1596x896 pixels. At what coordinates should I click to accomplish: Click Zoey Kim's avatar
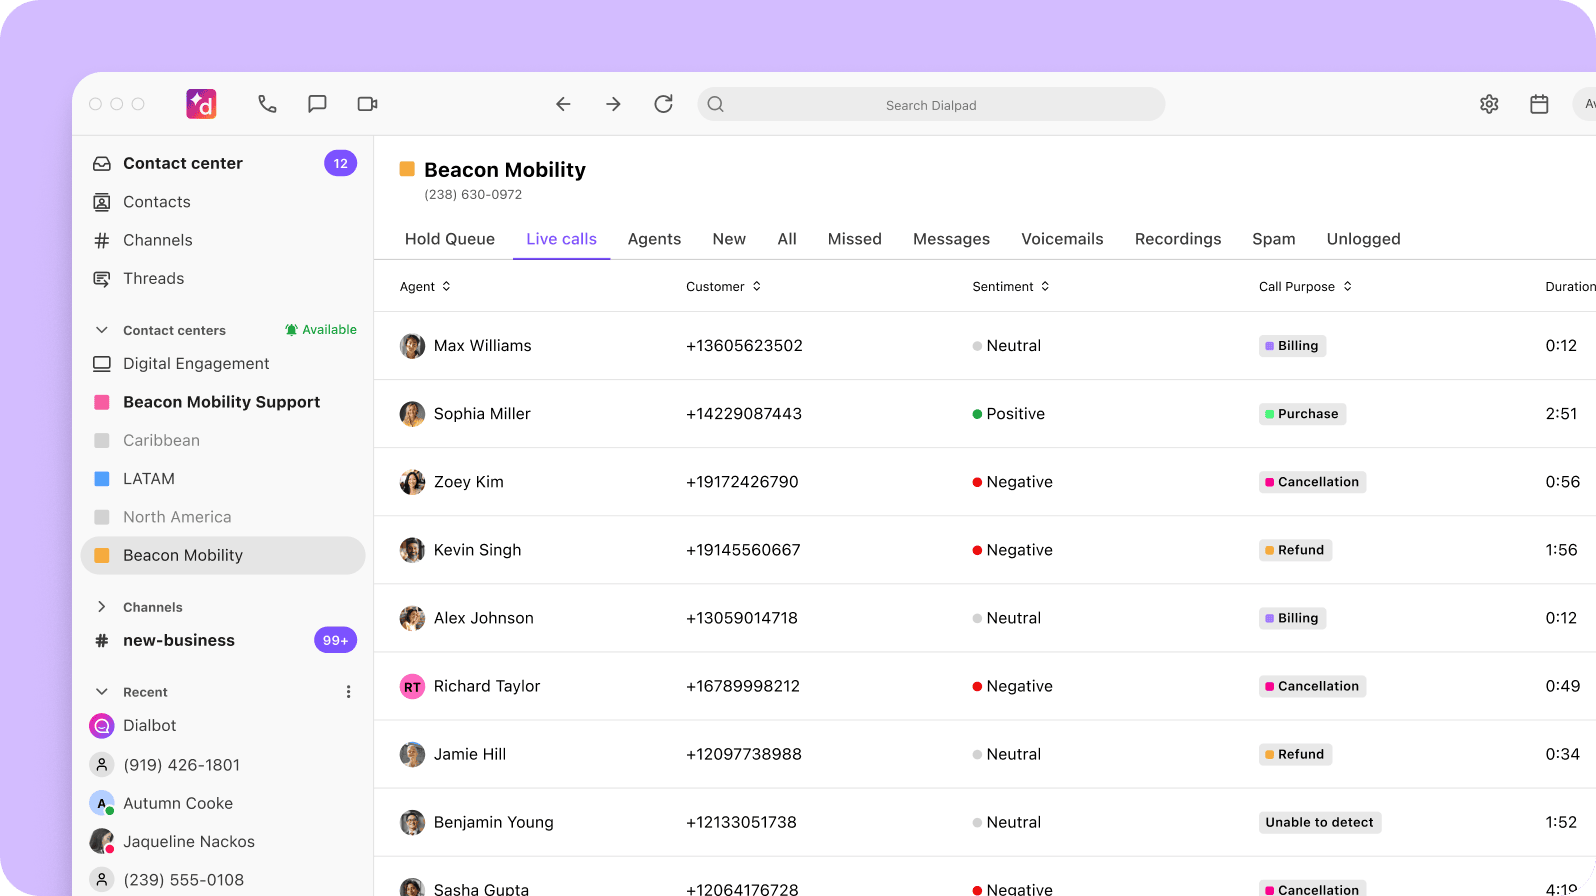point(412,482)
